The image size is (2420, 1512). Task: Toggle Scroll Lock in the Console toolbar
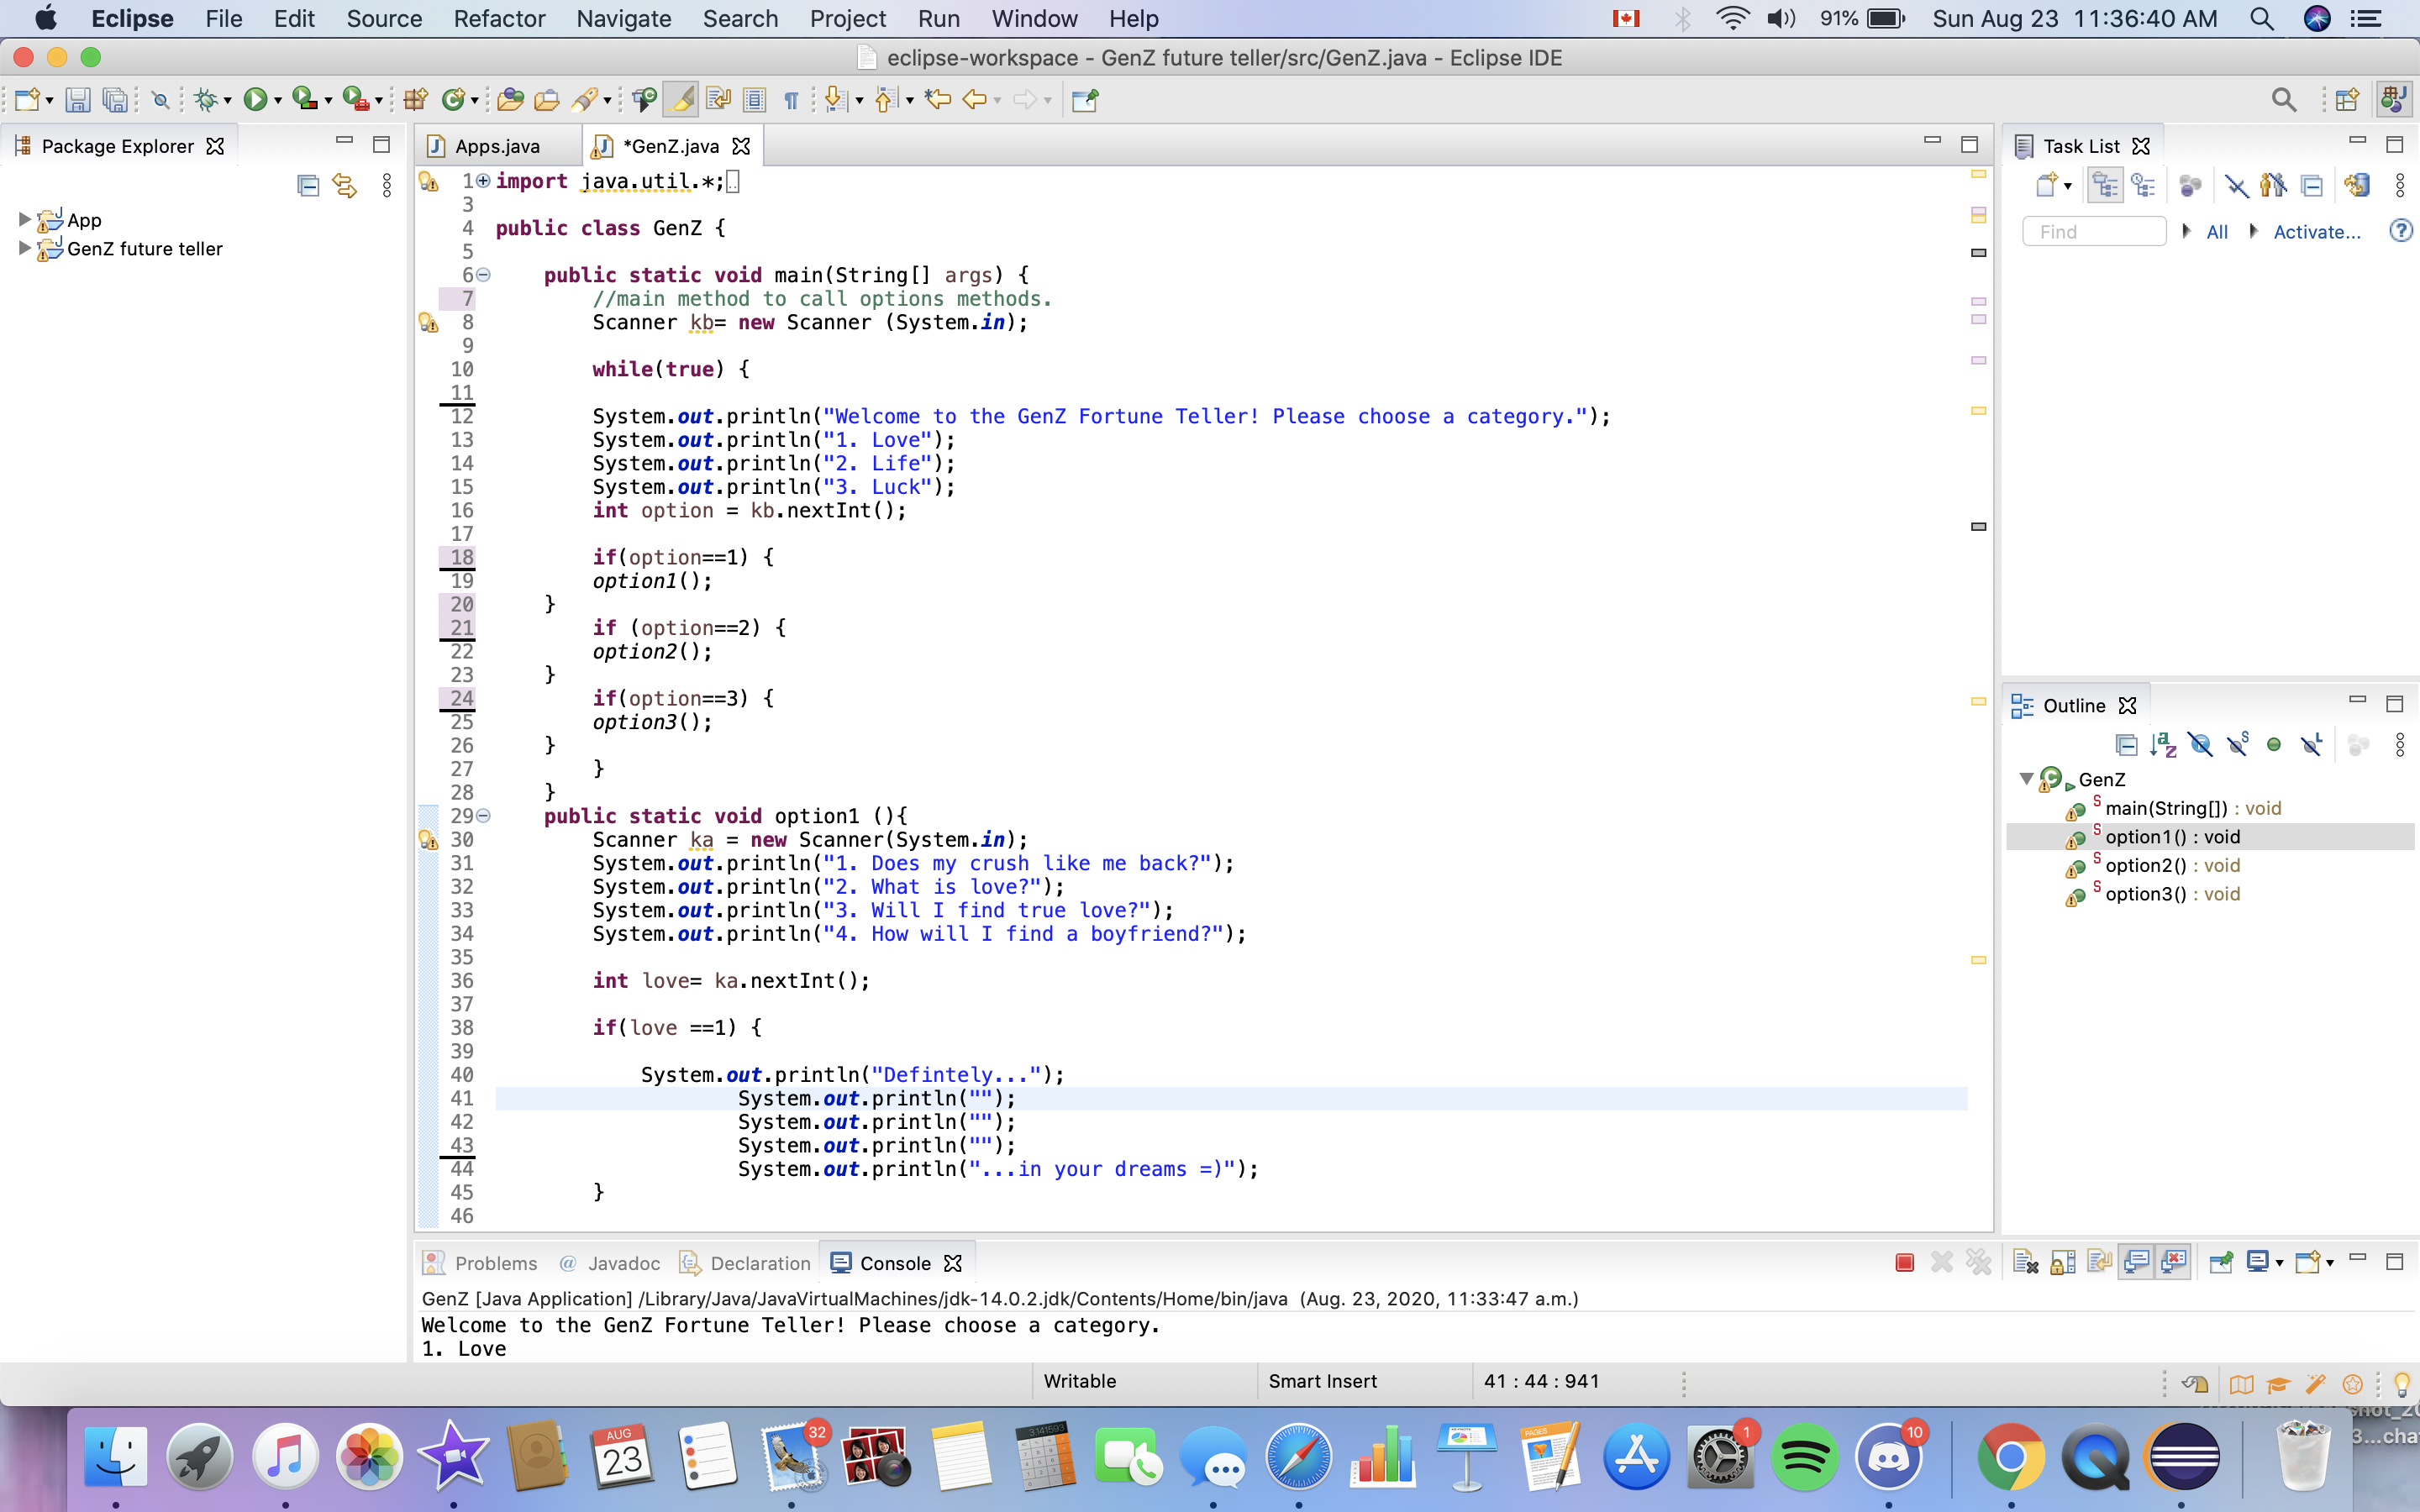point(2062,1263)
